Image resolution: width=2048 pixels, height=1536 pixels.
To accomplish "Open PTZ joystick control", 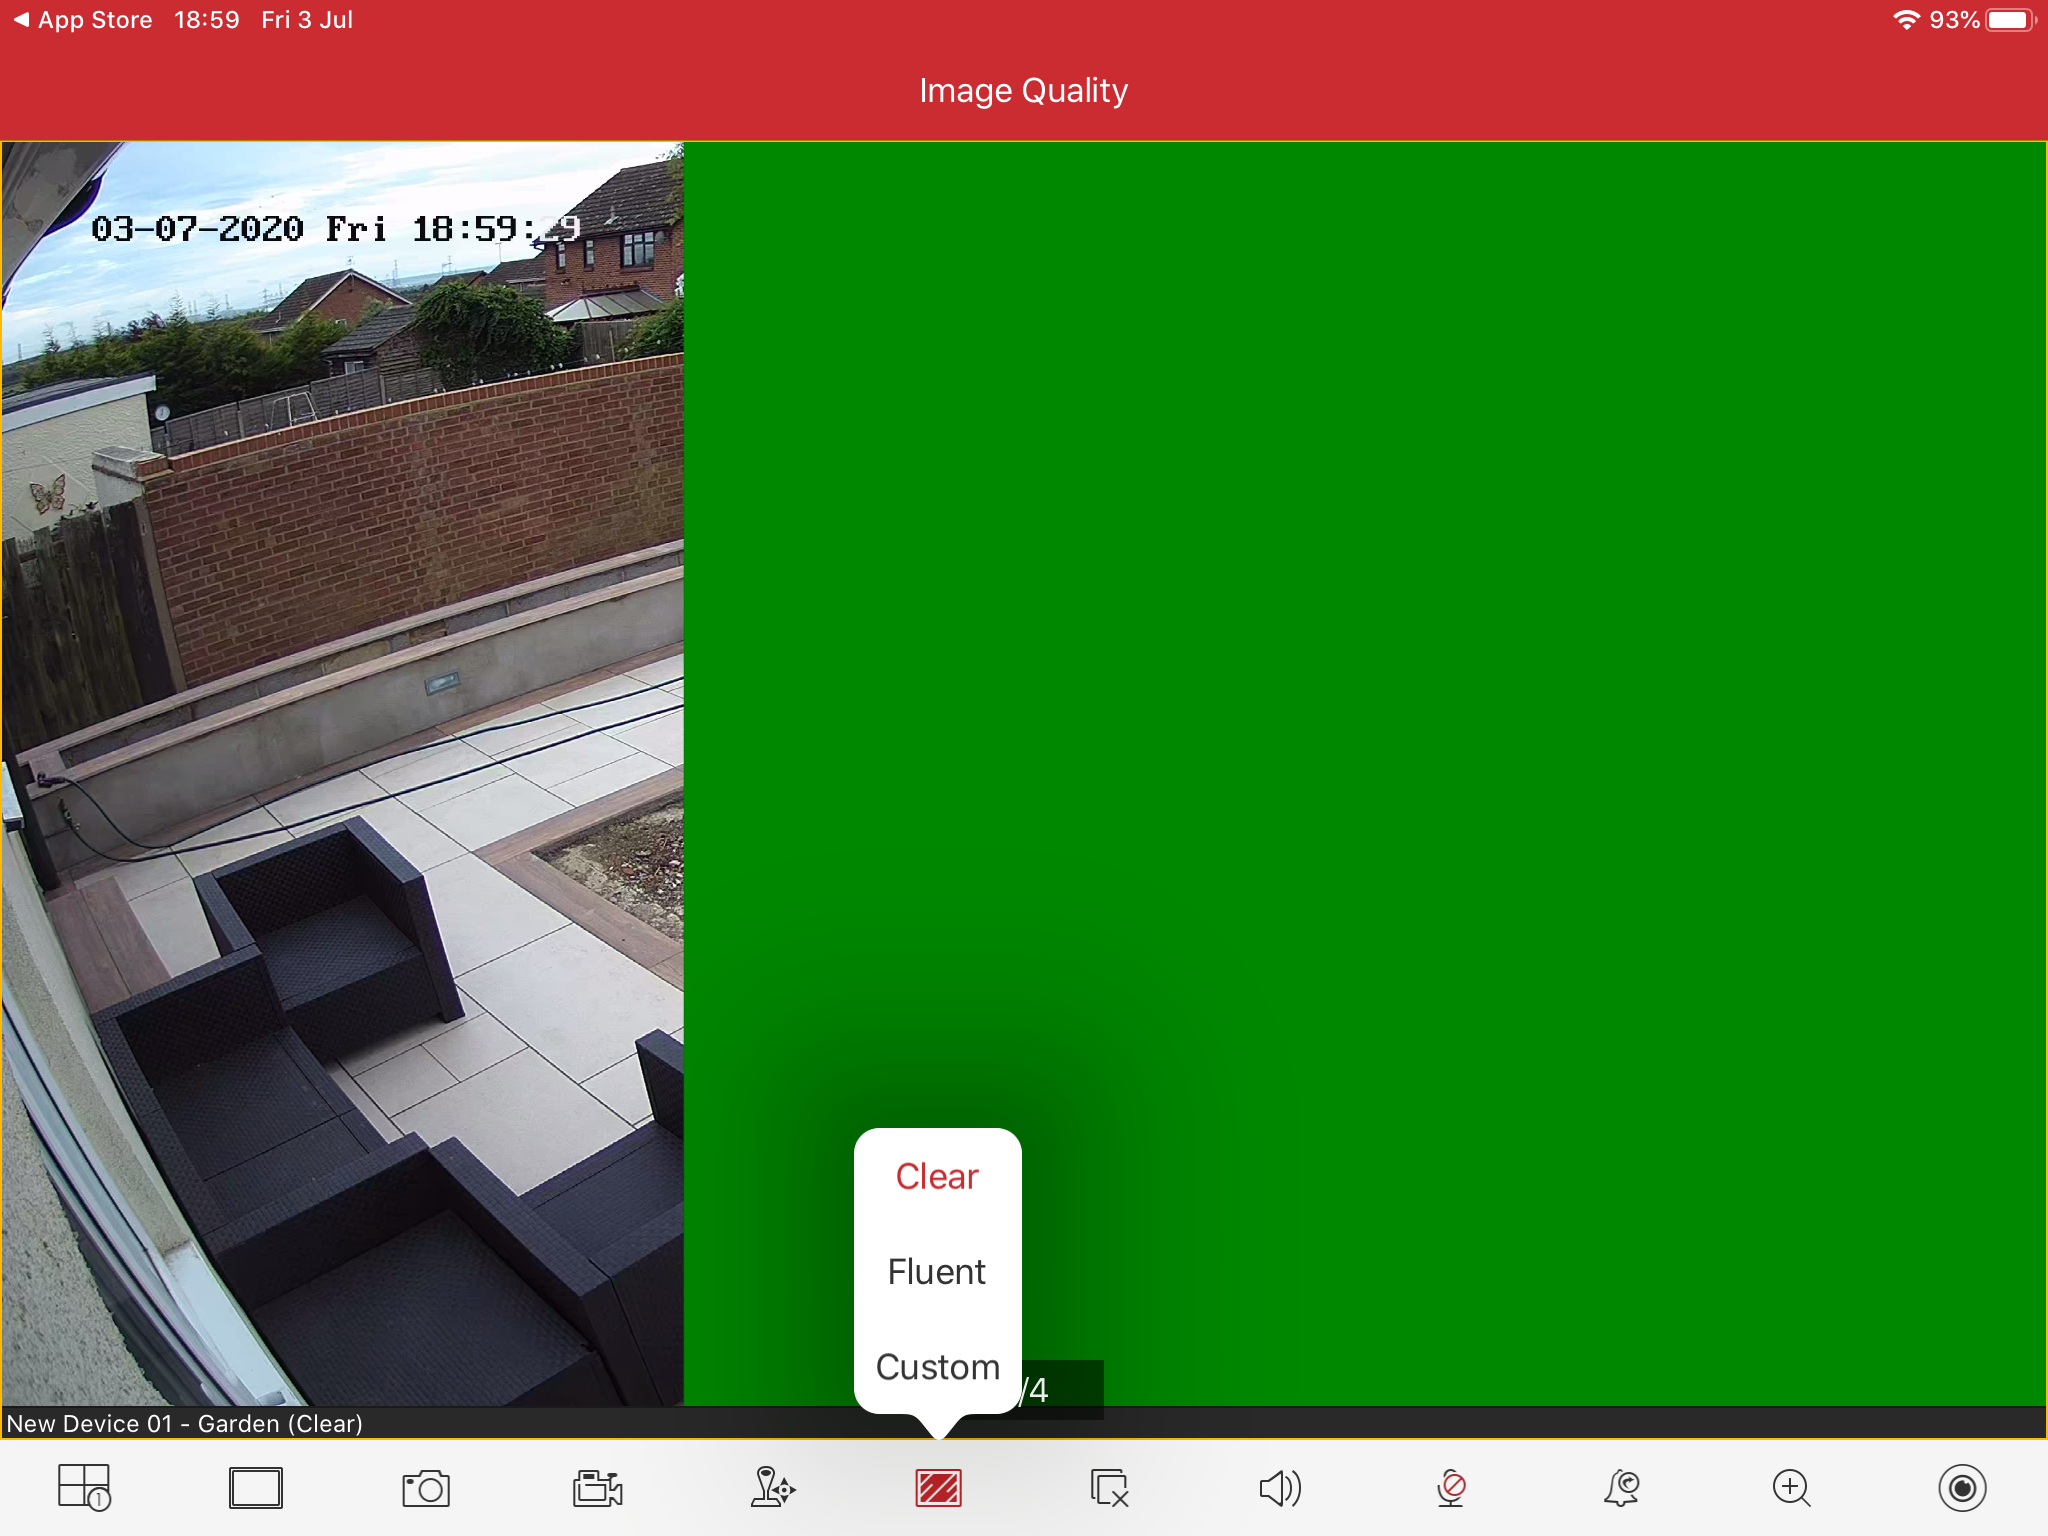I will point(771,1488).
